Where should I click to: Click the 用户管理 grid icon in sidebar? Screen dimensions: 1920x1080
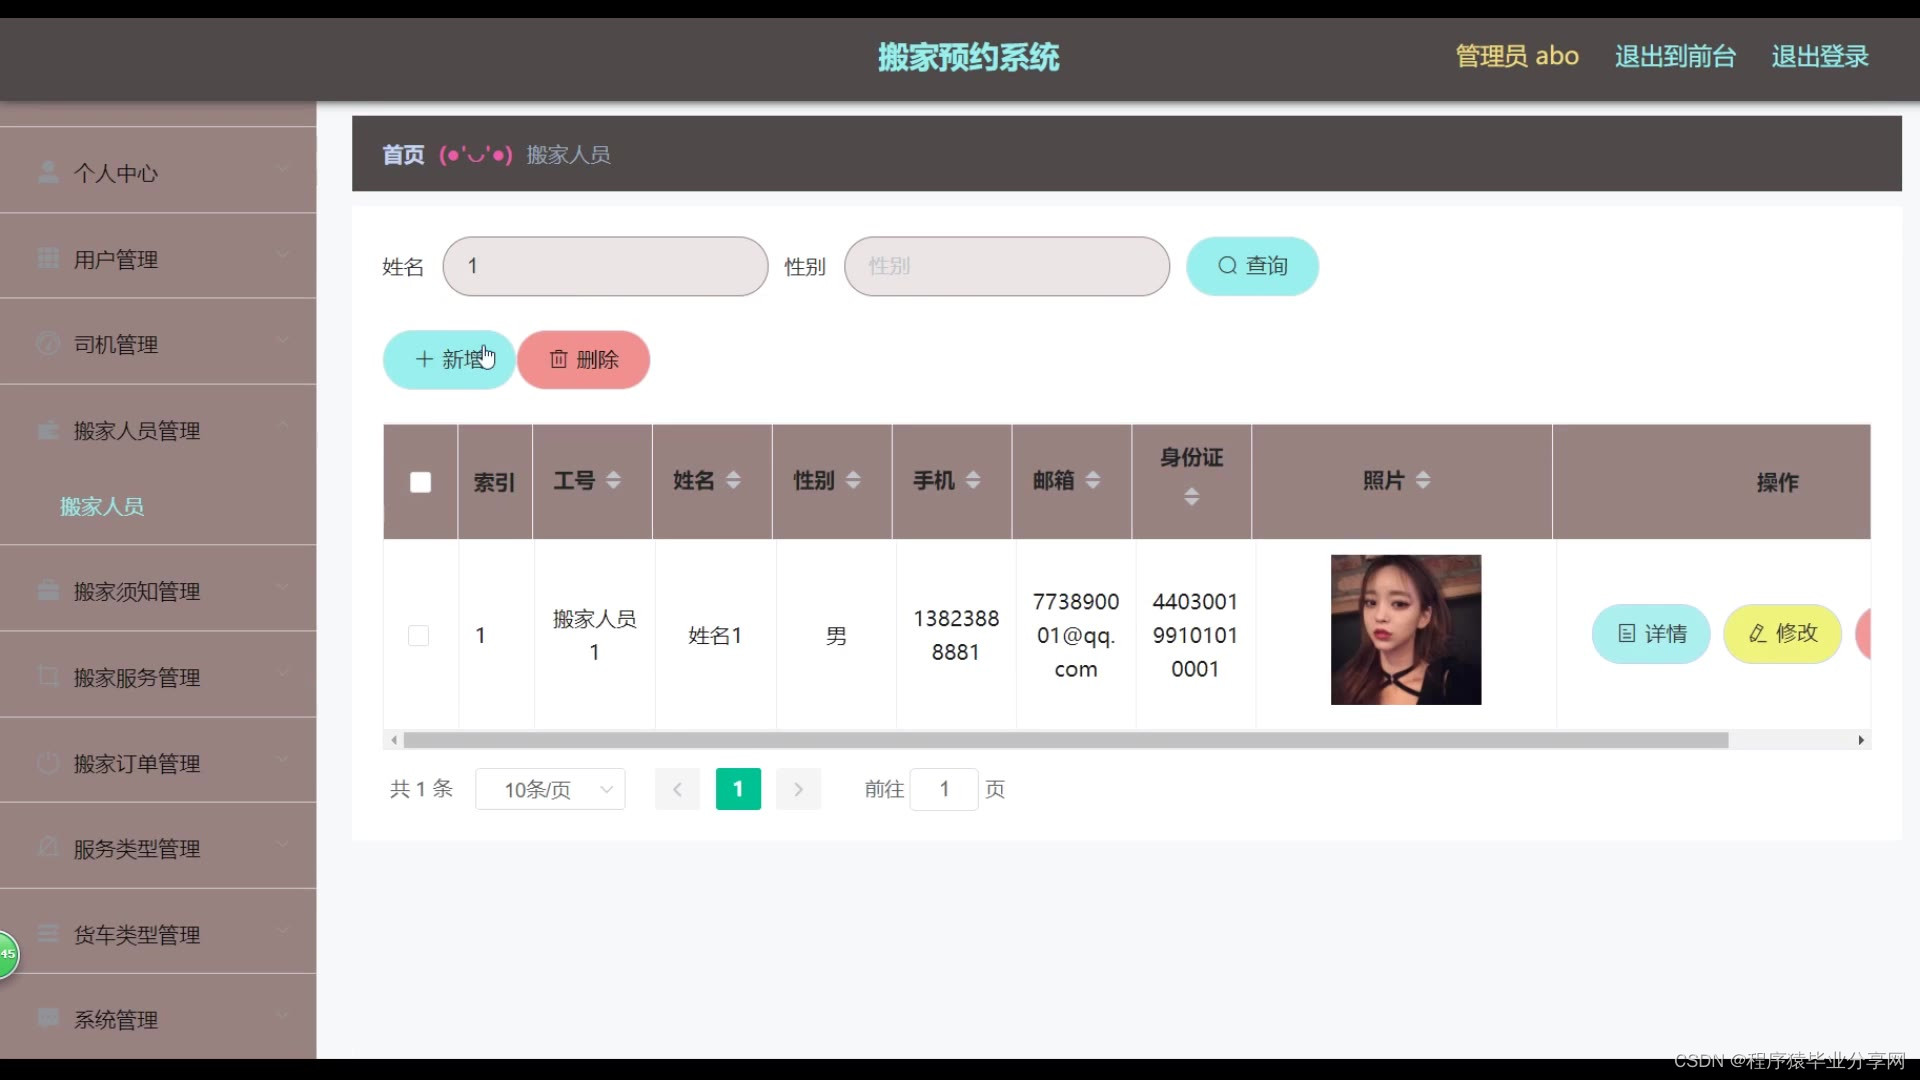click(x=47, y=258)
